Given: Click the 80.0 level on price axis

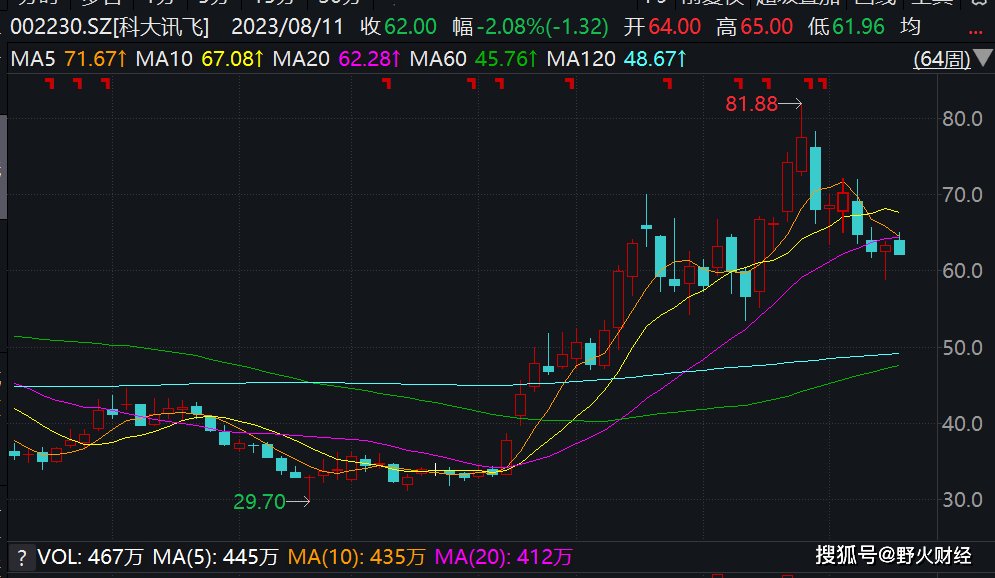Looking at the screenshot, I should pos(961,119).
